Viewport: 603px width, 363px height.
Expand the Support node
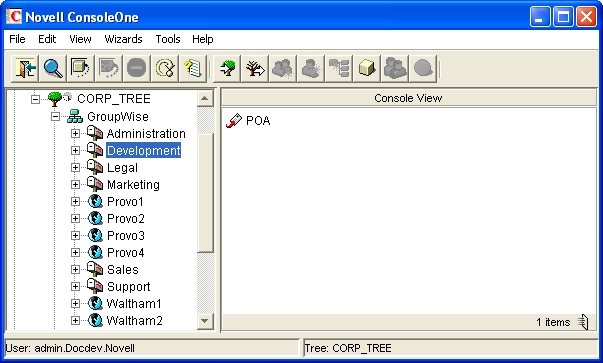point(75,286)
